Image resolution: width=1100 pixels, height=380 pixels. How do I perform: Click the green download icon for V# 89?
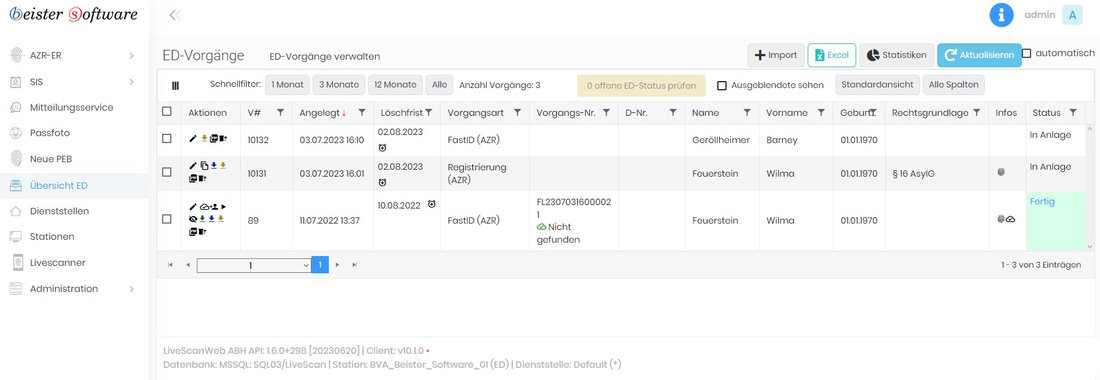tap(203, 219)
